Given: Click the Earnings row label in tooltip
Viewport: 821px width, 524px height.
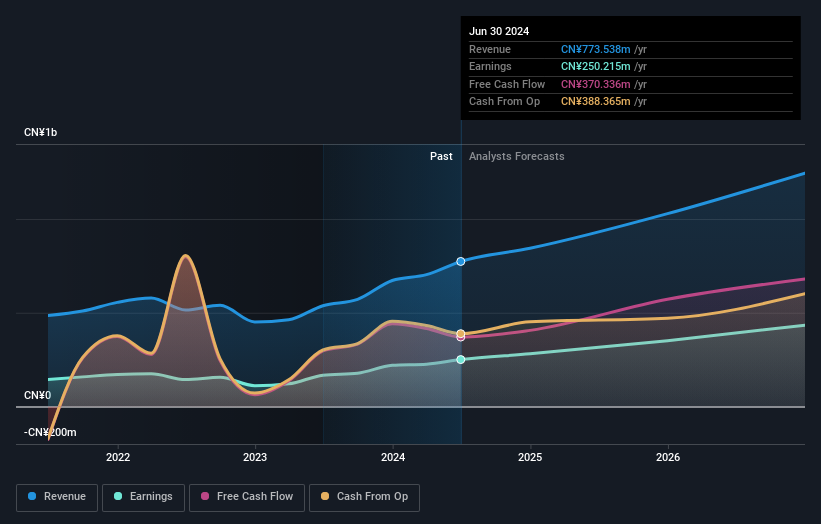Looking at the screenshot, I should [490, 66].
